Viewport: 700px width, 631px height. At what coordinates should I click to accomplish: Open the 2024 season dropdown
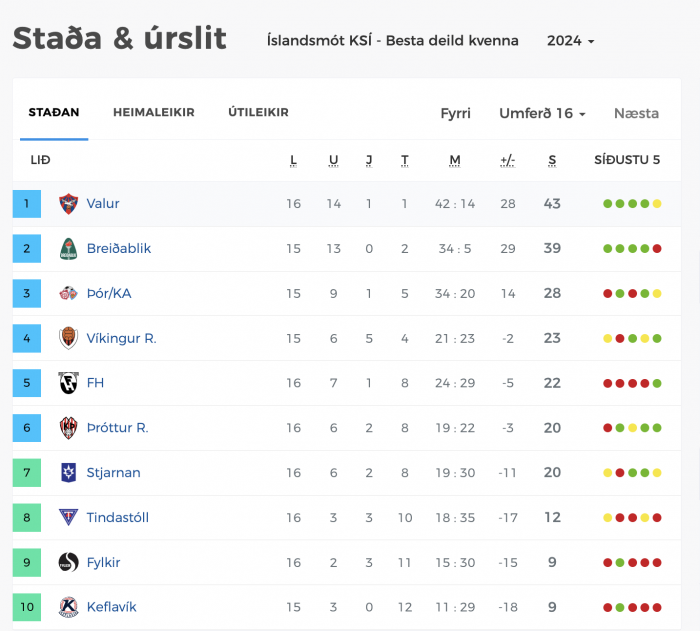point(571,41)
